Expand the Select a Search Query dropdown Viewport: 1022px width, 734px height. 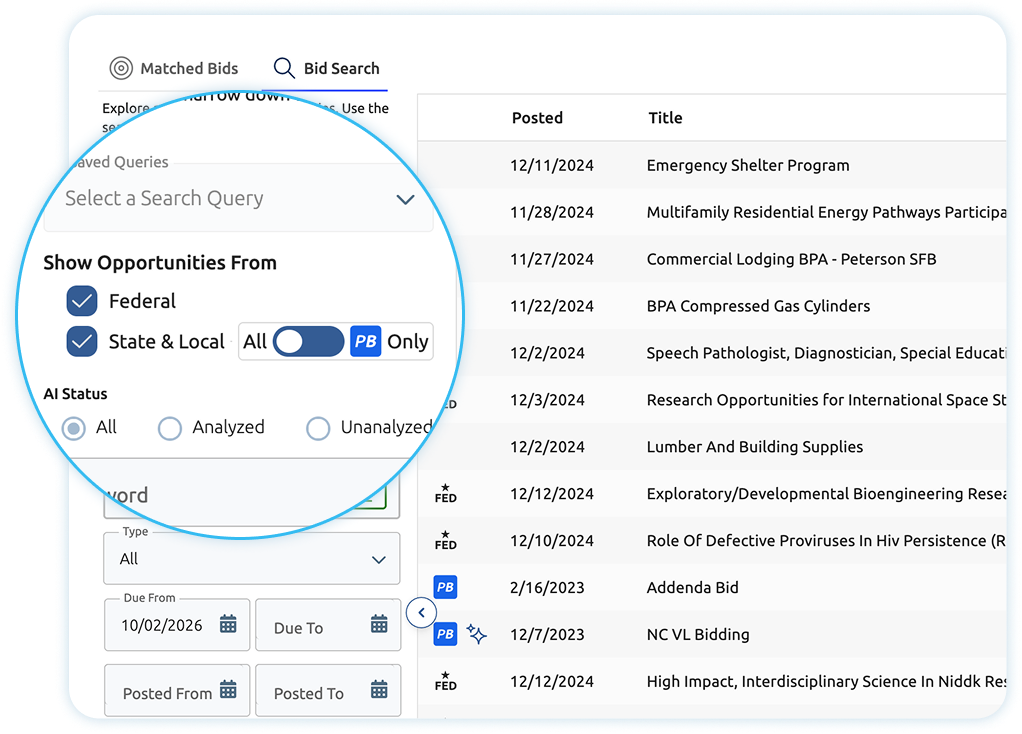tap(239, 198)
